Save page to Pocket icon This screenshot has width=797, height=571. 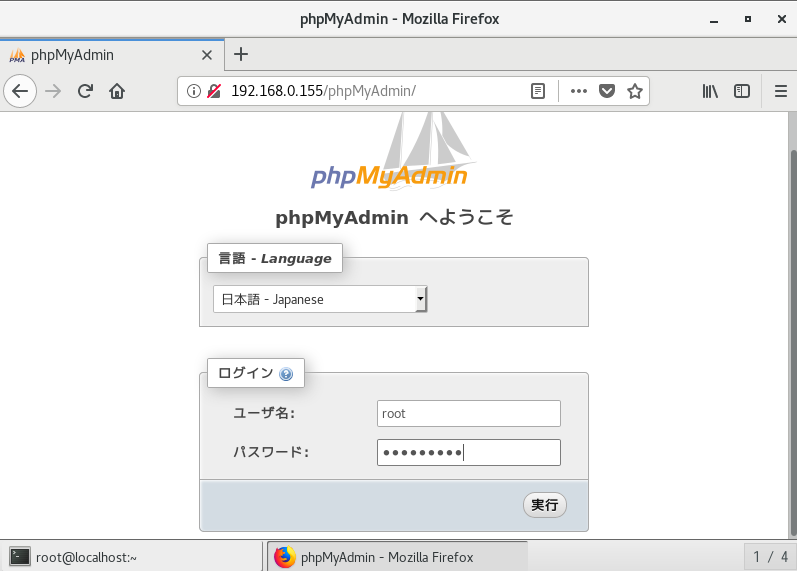(x=607, y=91)
